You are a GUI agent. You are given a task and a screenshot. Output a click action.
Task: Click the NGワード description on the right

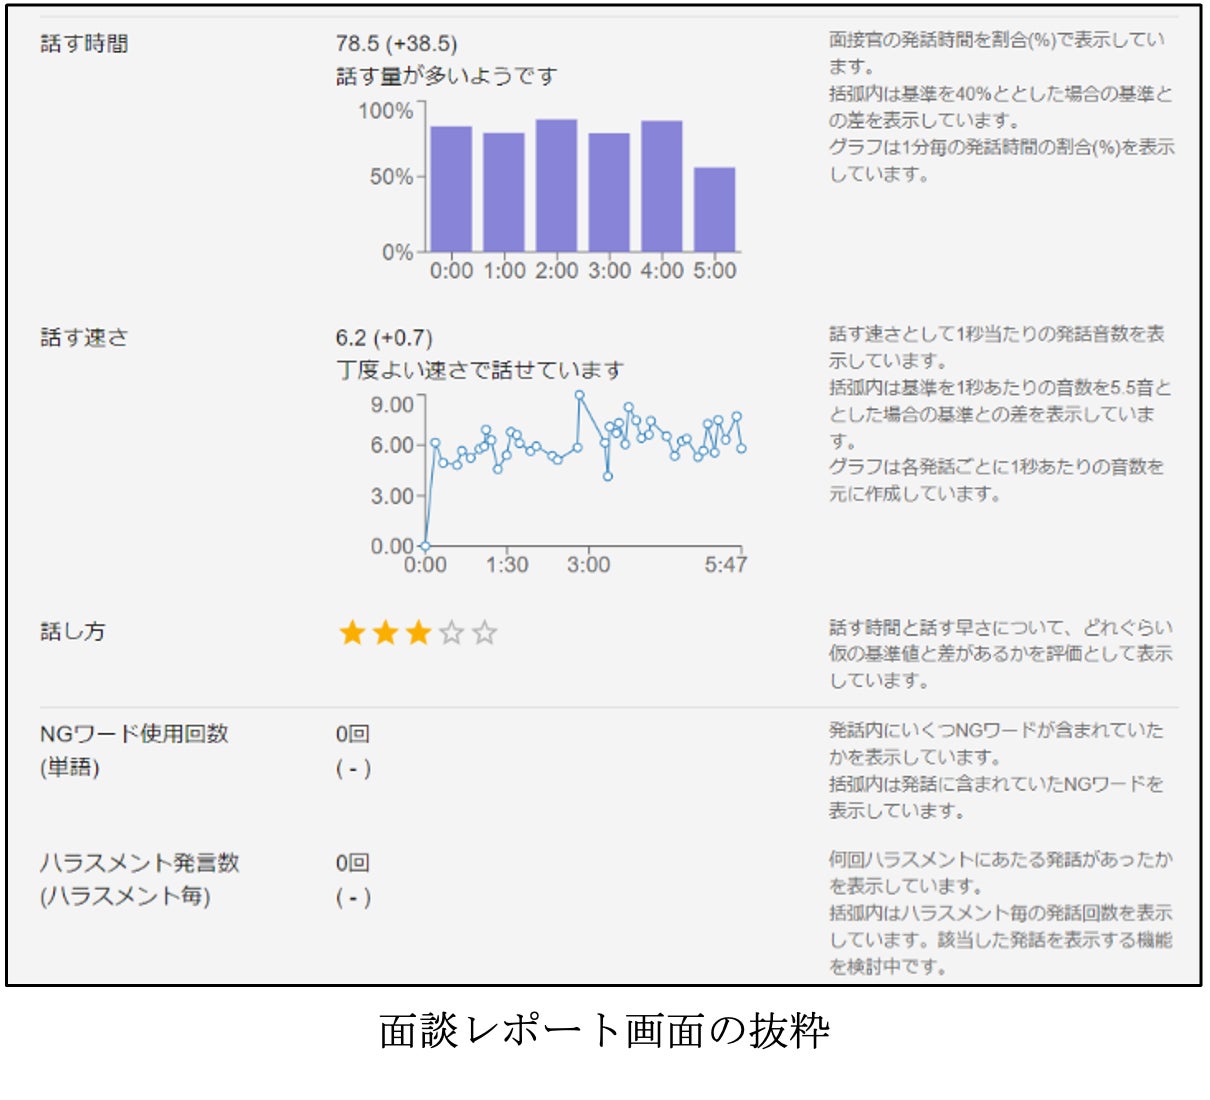[997, 771]
